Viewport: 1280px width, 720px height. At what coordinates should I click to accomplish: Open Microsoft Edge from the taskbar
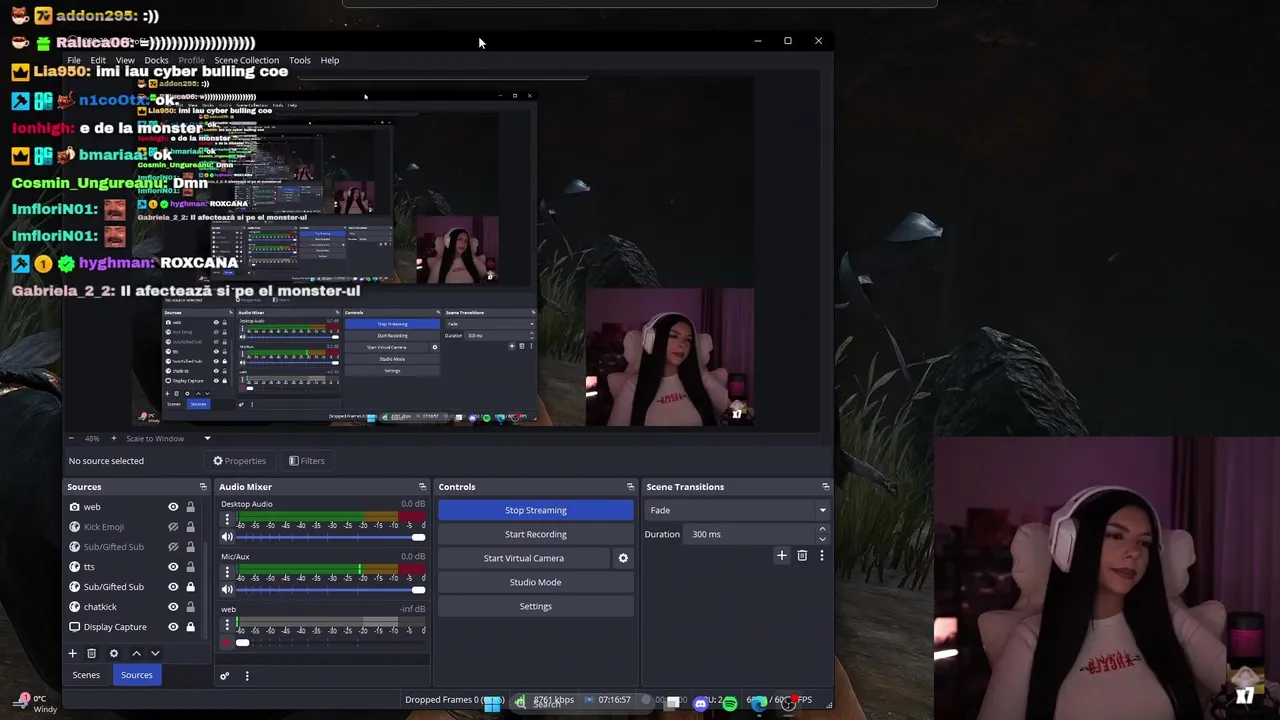[759, 704]
